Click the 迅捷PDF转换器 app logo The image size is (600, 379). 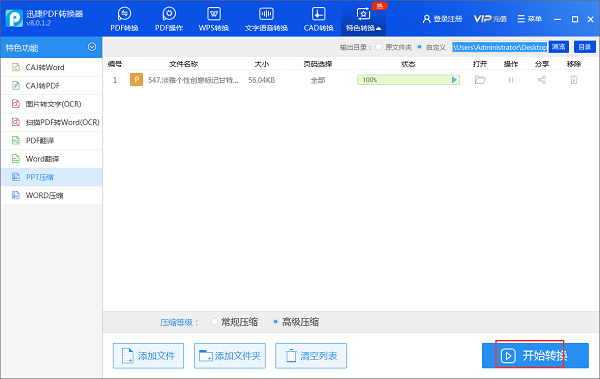click(14, 18)
